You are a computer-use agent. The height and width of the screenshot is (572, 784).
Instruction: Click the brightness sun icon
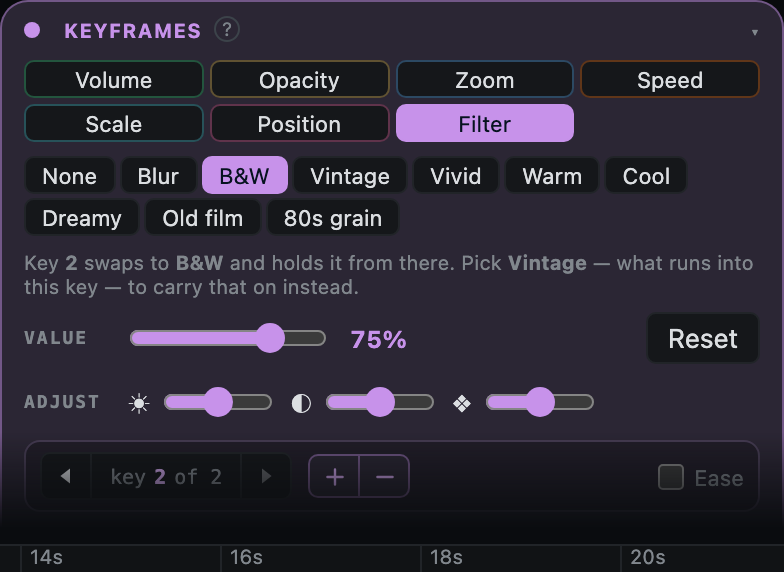[x=138, y=403]
